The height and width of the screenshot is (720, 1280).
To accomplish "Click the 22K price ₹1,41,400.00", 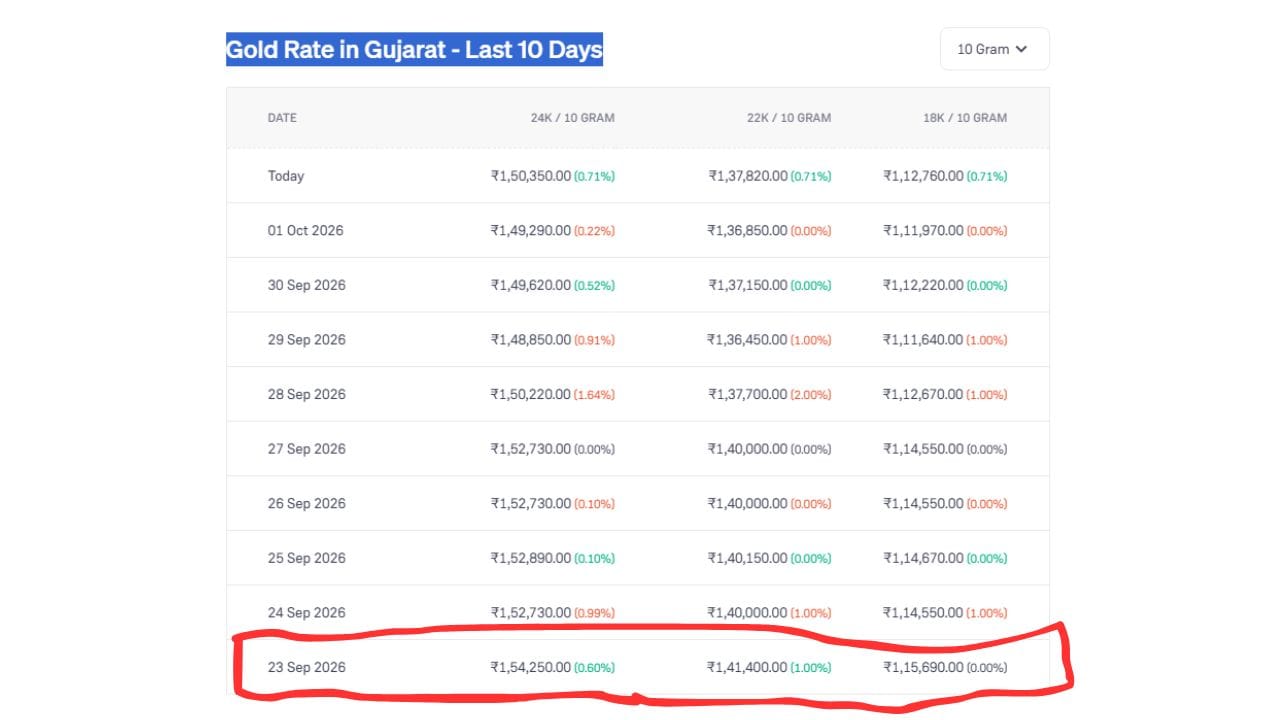I will pyautogui.click(x=747, y=667).
